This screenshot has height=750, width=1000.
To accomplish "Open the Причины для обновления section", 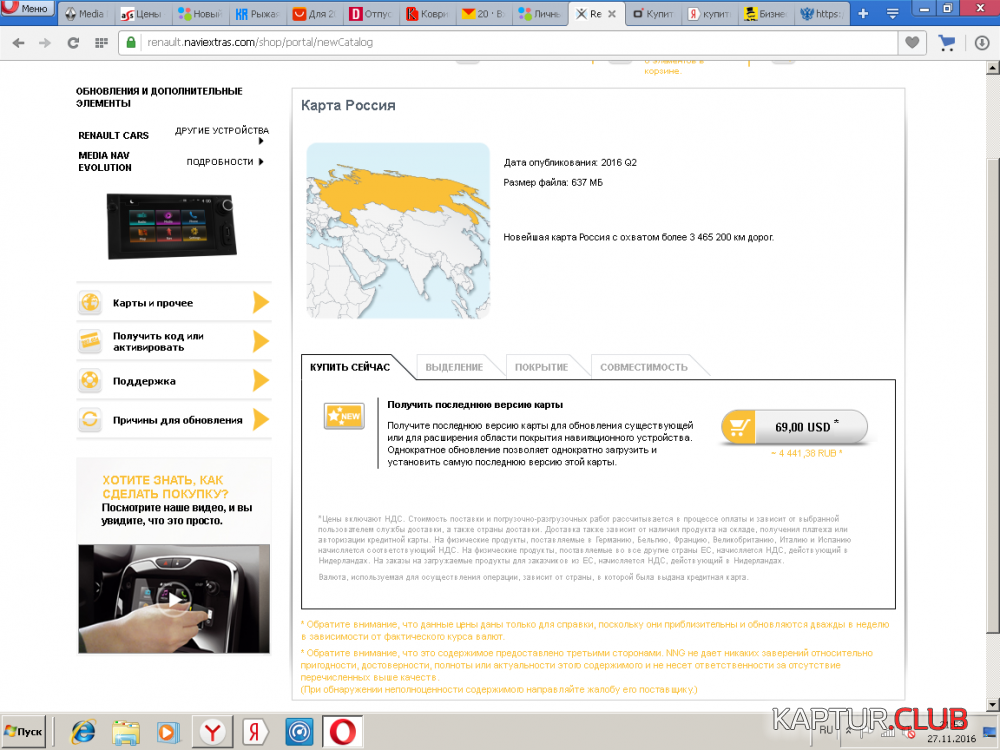I will (173, 420).
